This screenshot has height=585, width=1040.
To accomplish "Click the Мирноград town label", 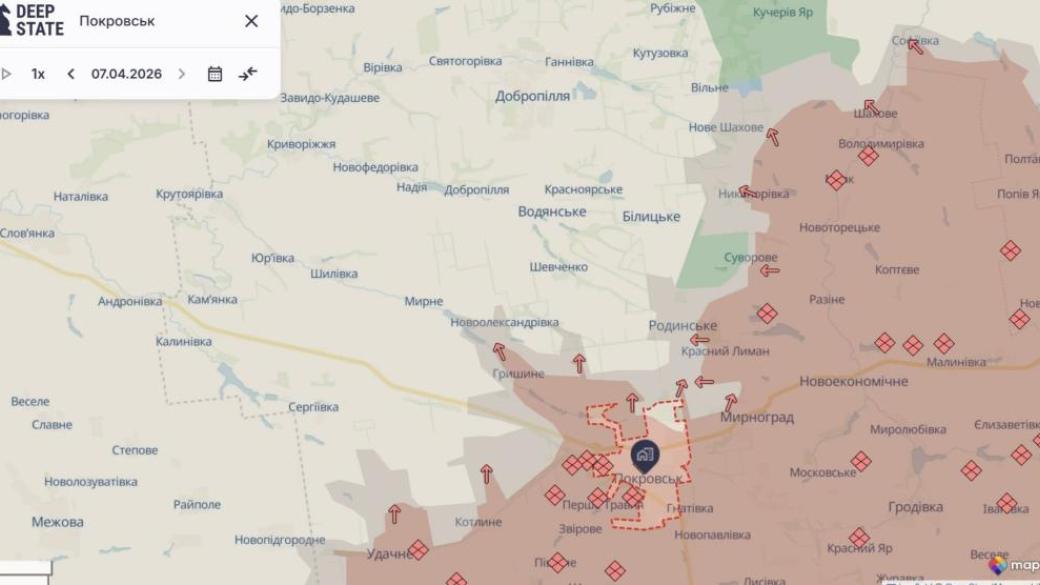I will click(757, 418).
